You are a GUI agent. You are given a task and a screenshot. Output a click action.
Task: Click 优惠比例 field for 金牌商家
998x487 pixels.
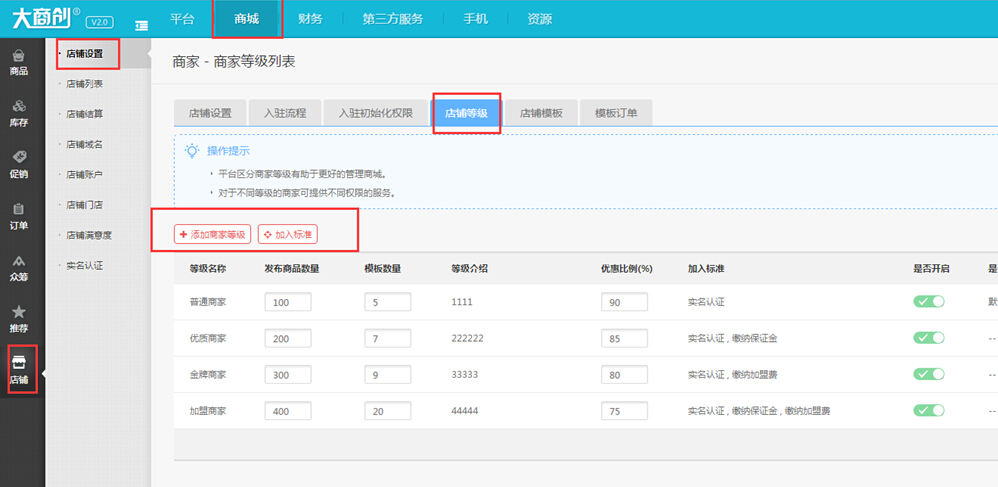coord(624,374)
